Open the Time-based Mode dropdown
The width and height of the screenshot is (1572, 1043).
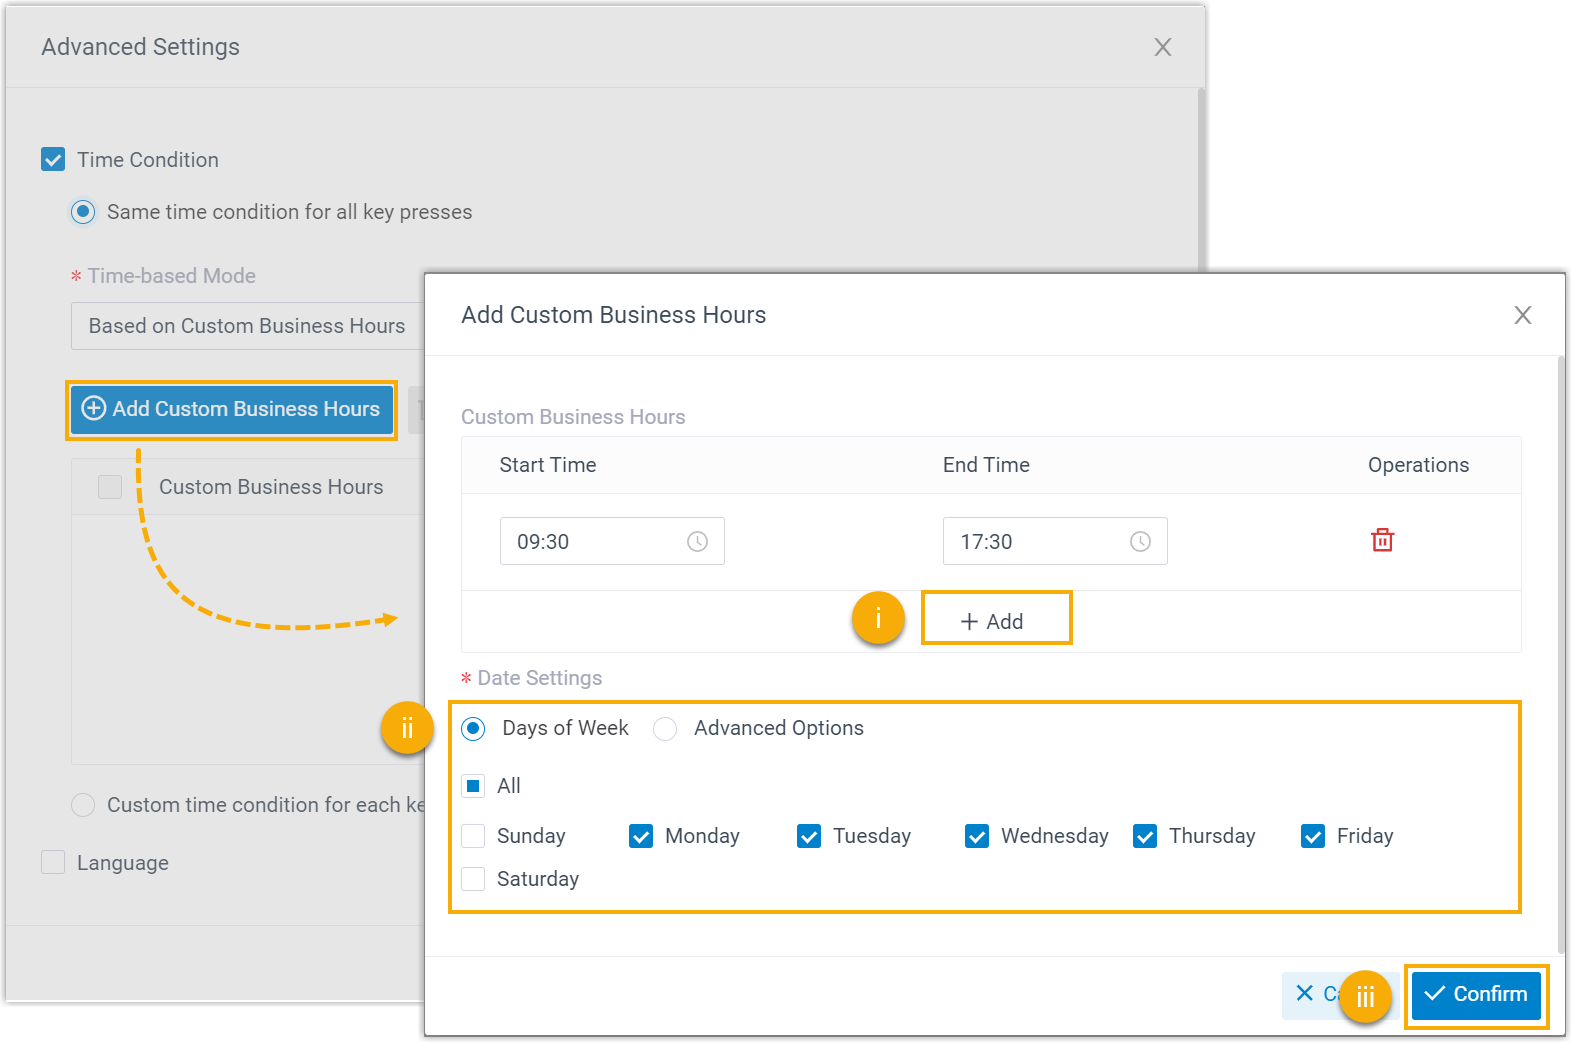coord(247,326)
